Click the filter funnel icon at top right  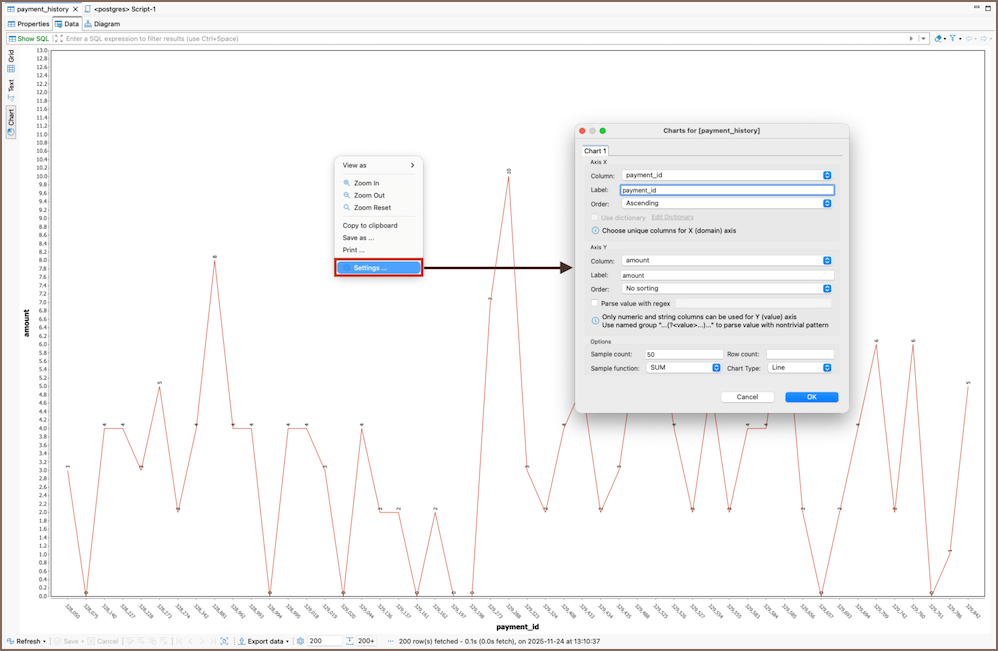[x=953, y=39]
